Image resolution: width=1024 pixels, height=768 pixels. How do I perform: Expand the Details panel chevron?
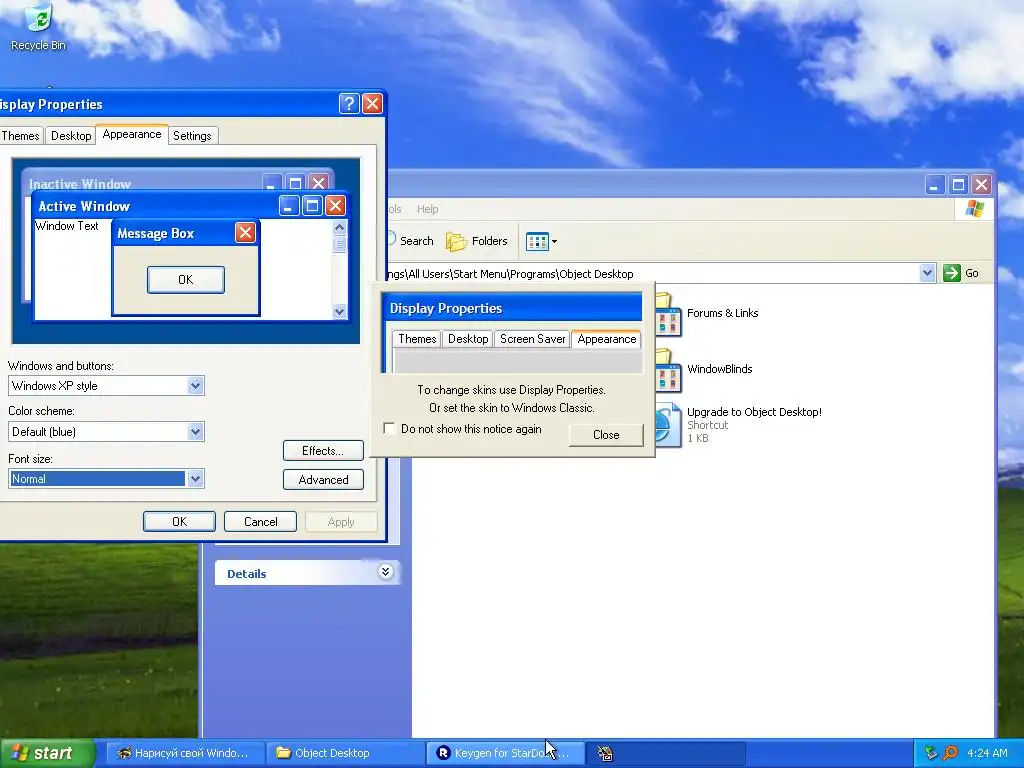tap(385, 572)
